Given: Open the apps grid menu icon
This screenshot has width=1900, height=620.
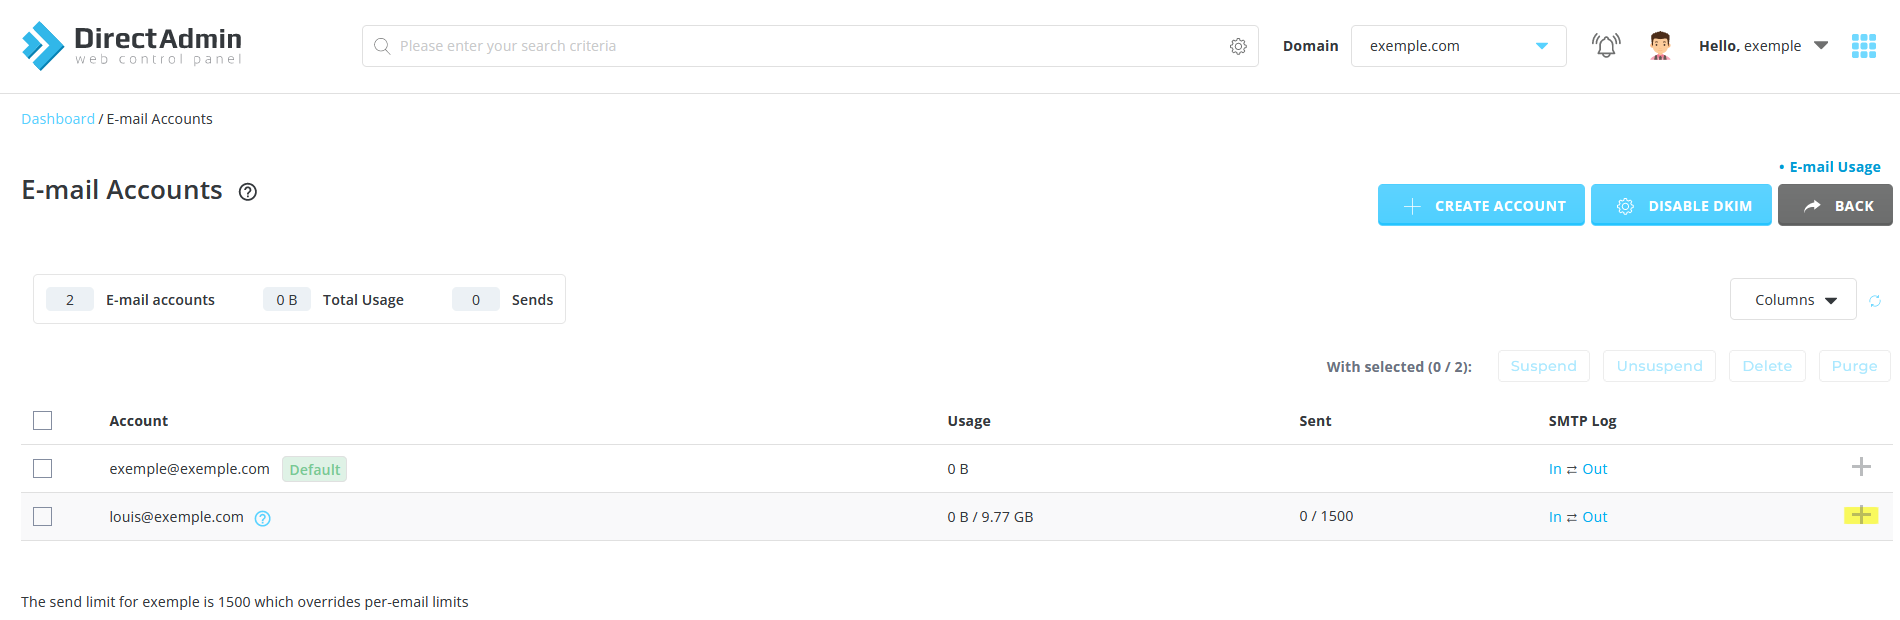Looking at the screenshot, I should [1864, 46].
